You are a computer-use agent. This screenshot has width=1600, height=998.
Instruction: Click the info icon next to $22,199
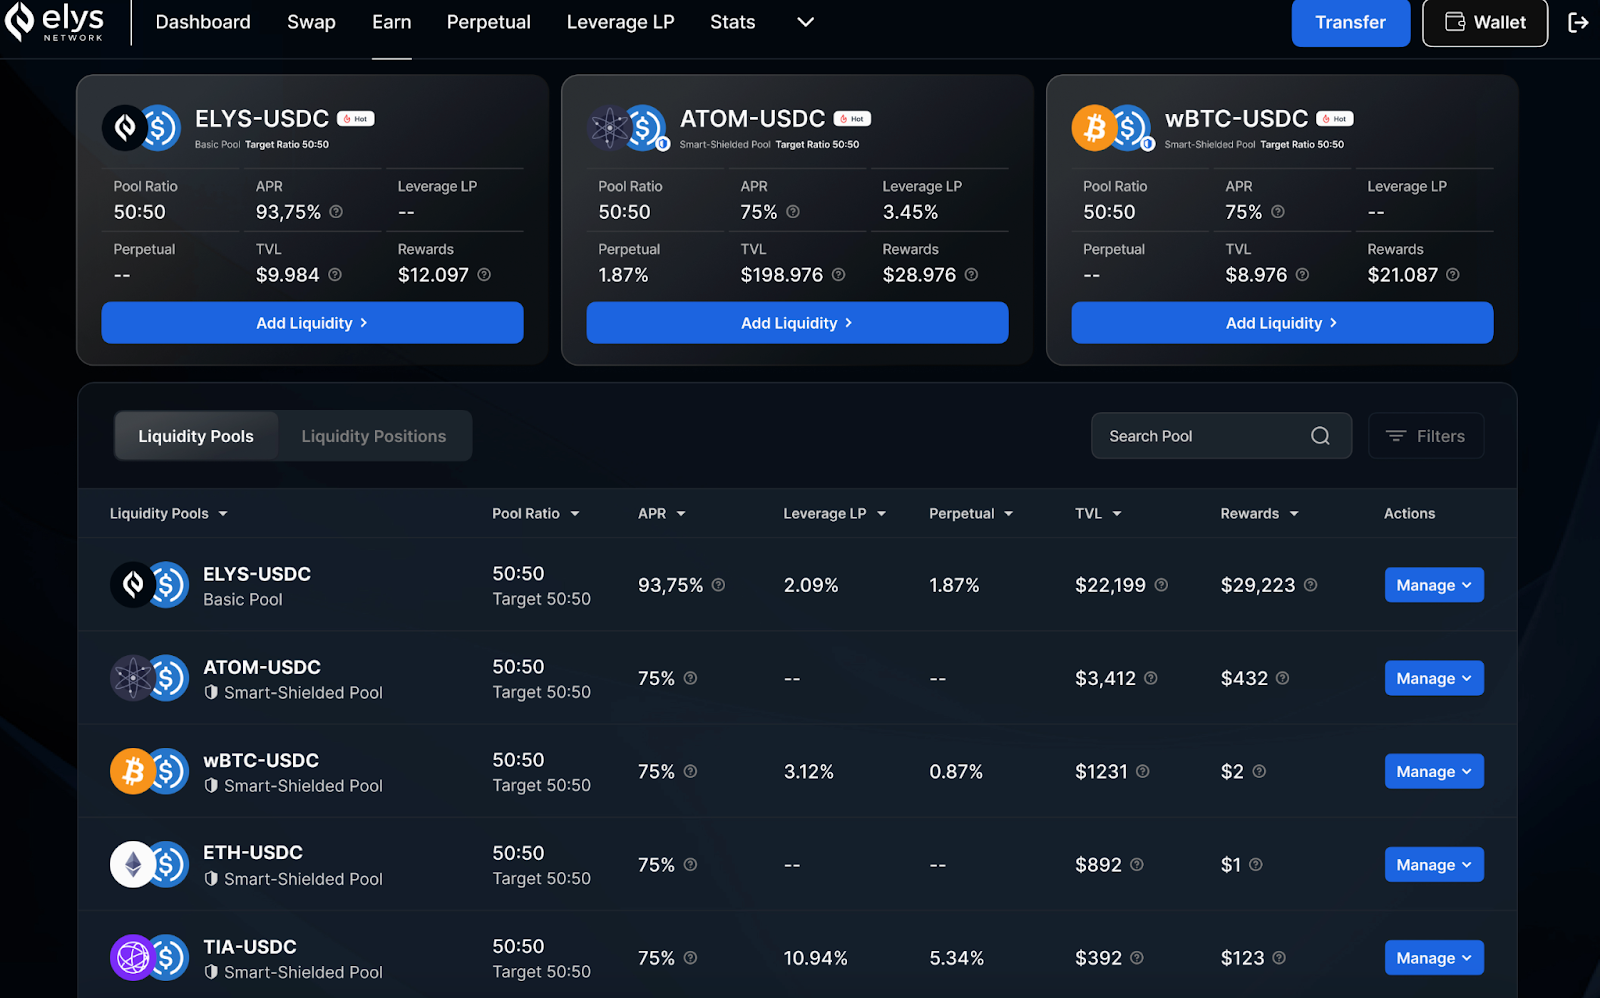(1161, 585)
